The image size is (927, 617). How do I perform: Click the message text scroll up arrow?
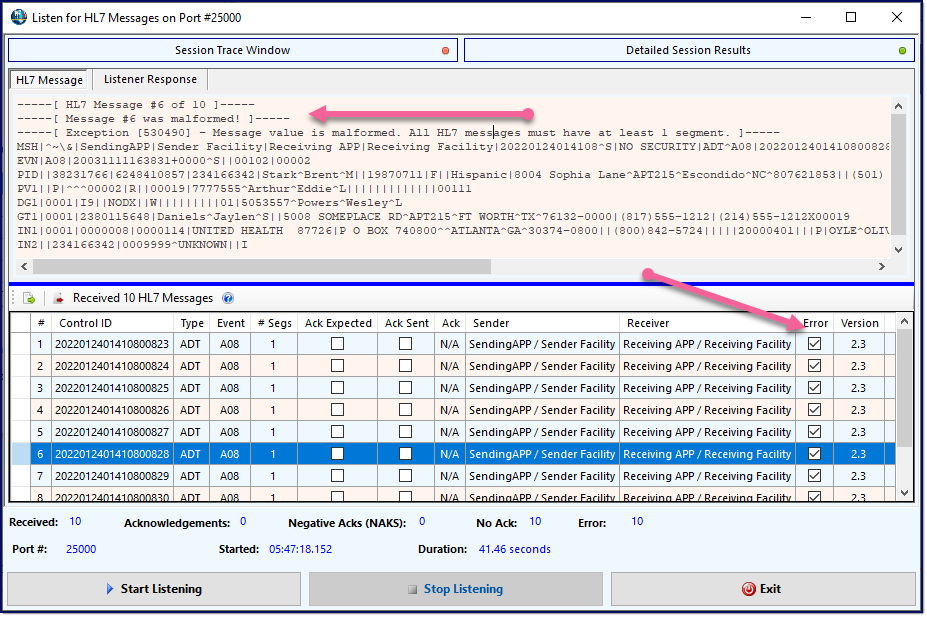tap(898, 106)
